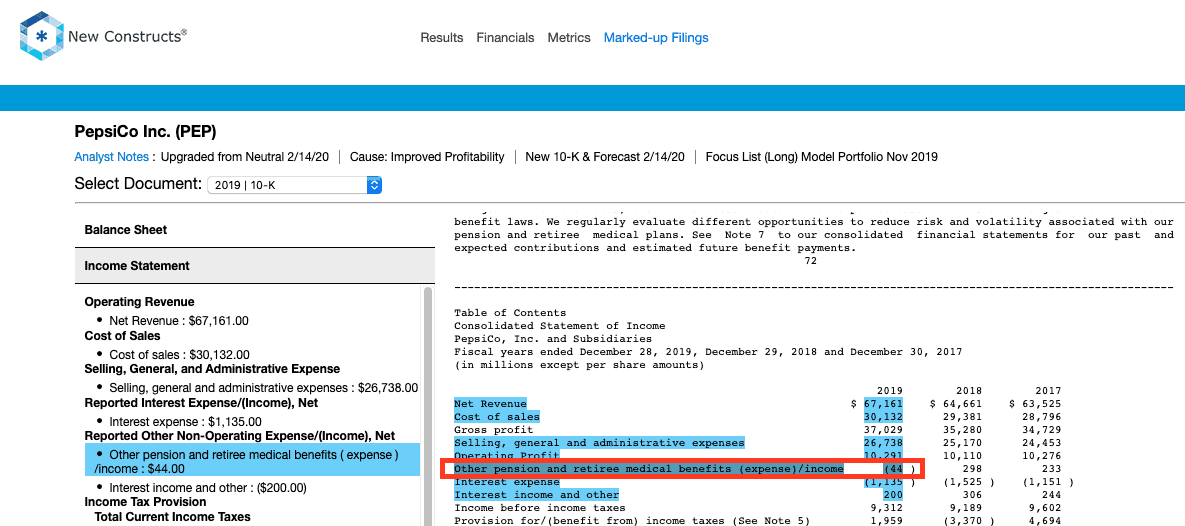Click the highlighted 30,132 value in filing
Screen dimensions: 1185x526
[x=883, y=416]
